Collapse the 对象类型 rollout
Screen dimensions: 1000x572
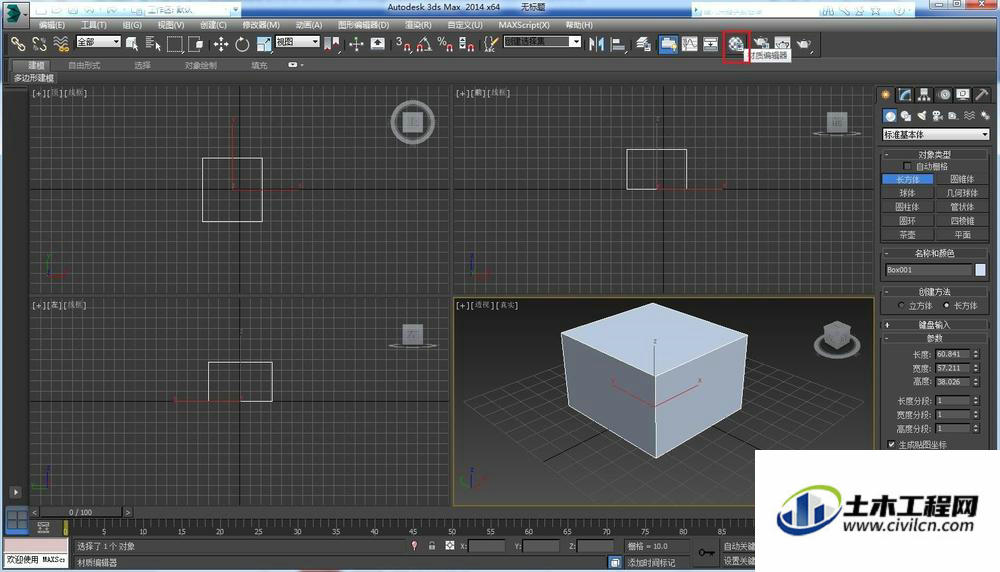tap(935, 154)
